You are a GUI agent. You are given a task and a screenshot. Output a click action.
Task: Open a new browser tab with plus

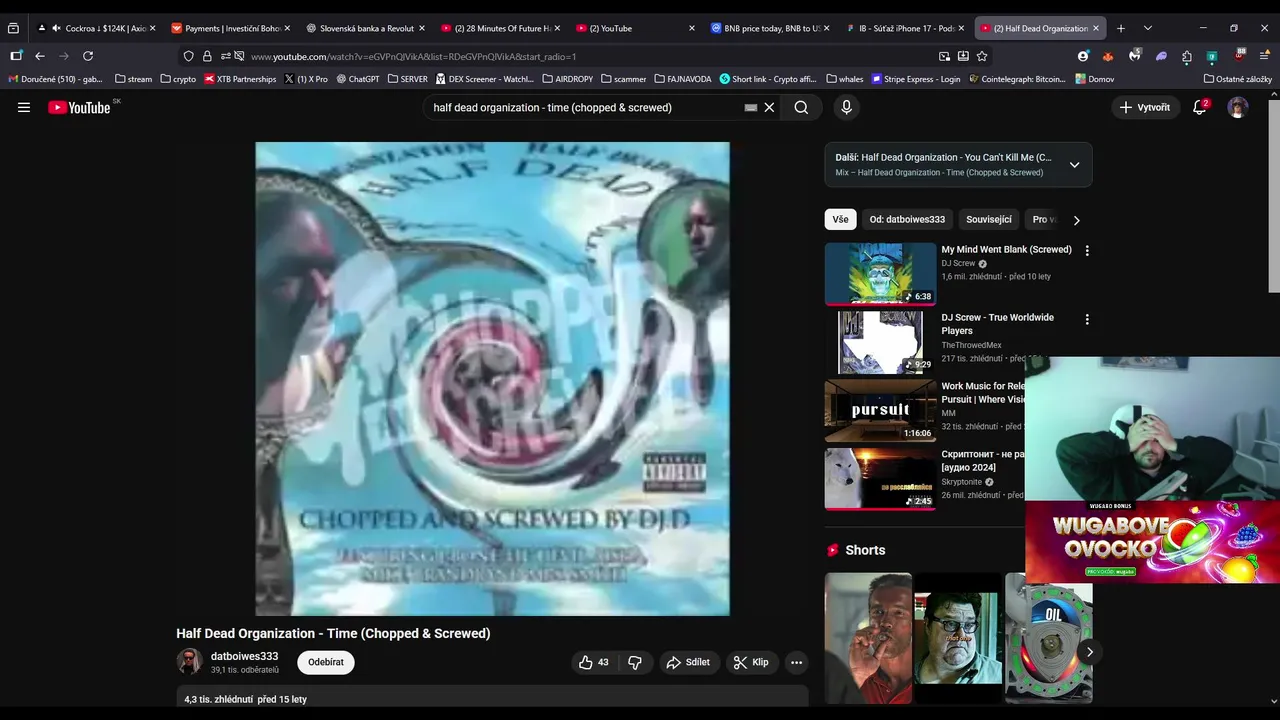(1121, 28)
